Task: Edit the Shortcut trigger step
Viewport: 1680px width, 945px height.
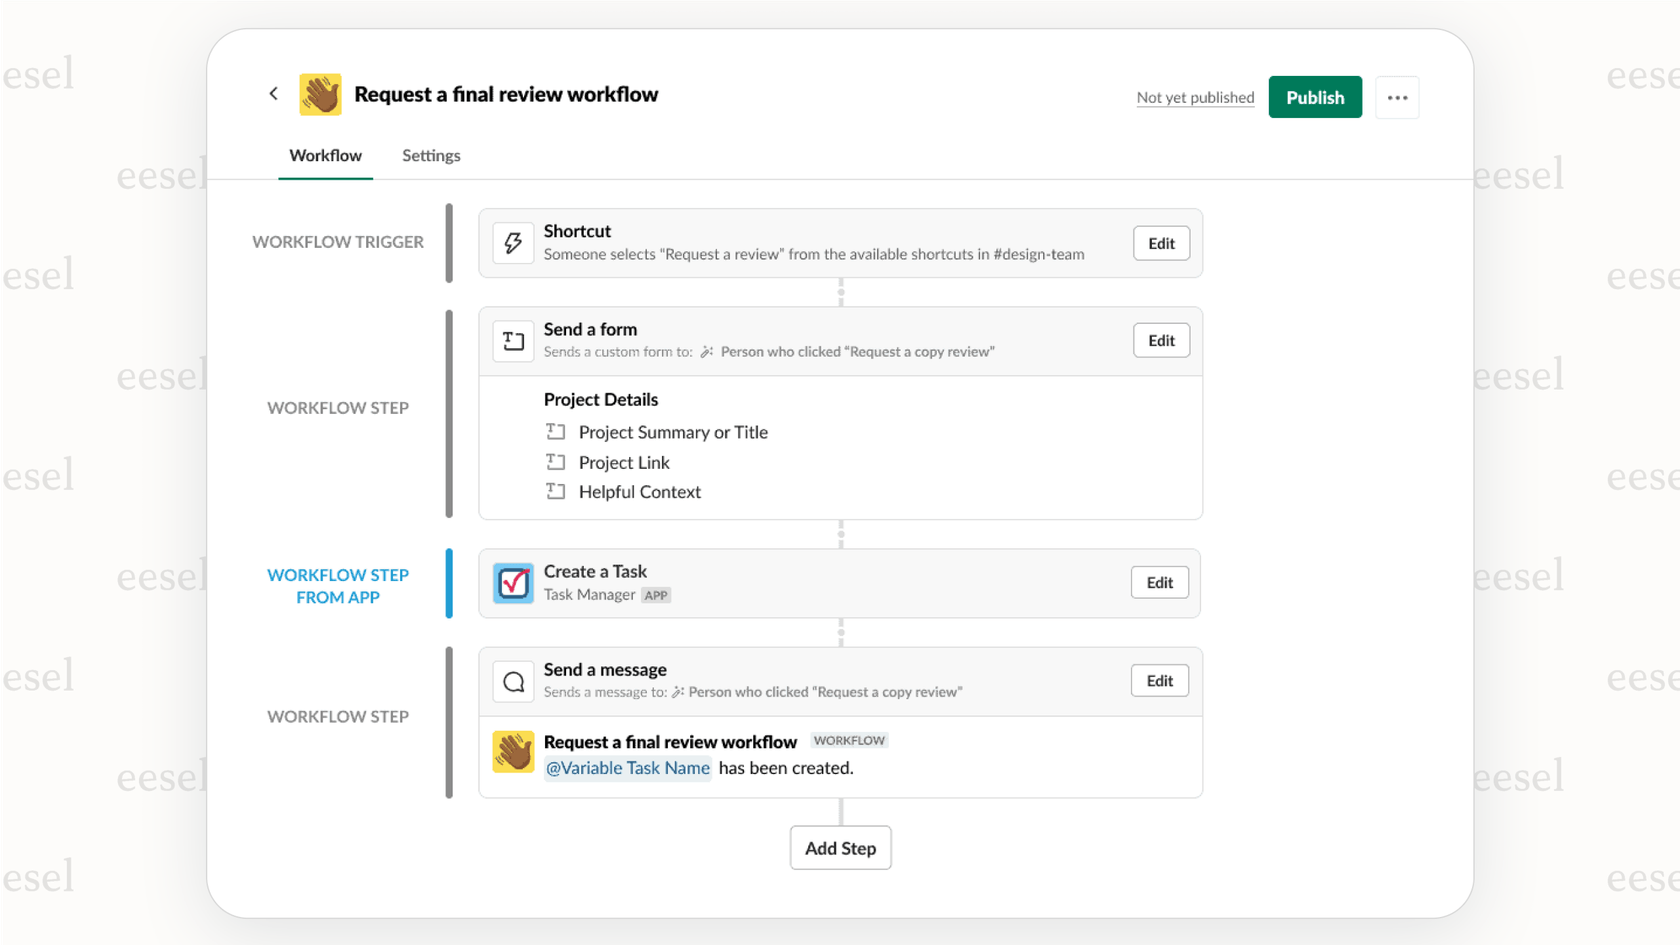Action: pyautogui.click(x=1160, y=243)
